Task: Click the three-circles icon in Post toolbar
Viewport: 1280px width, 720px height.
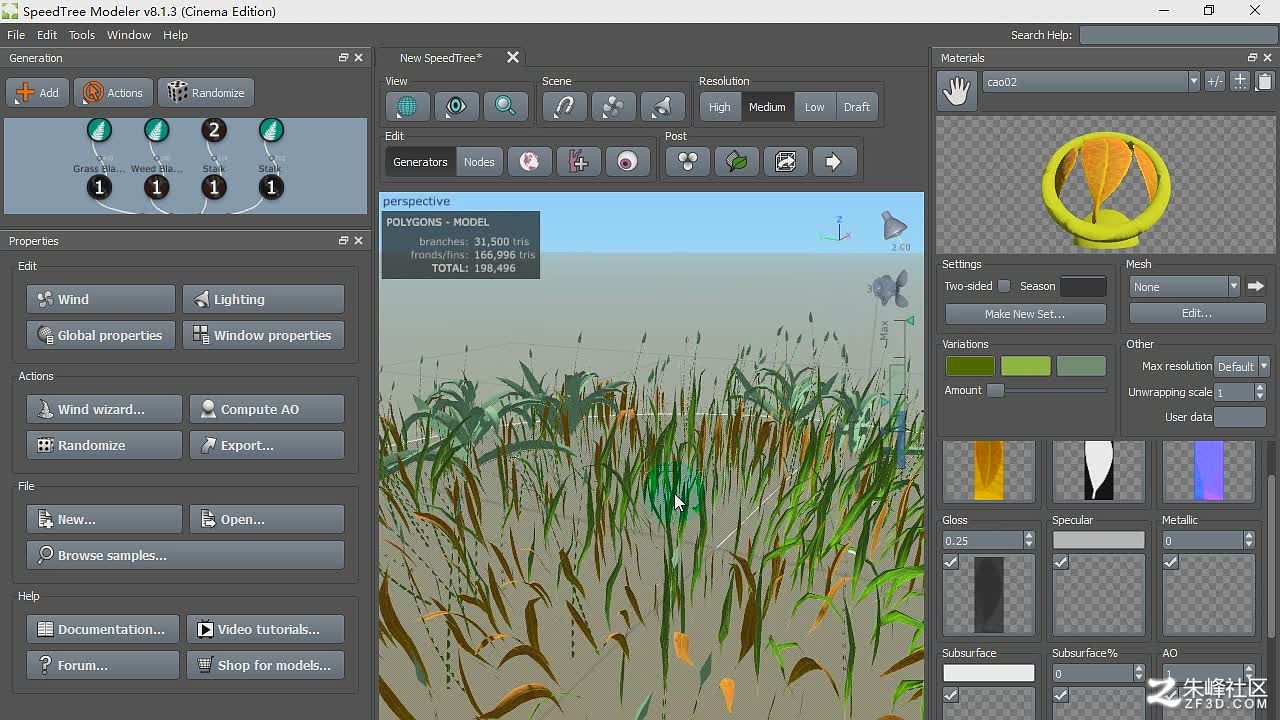Action: pyautogui.click(x=688, y=161)
